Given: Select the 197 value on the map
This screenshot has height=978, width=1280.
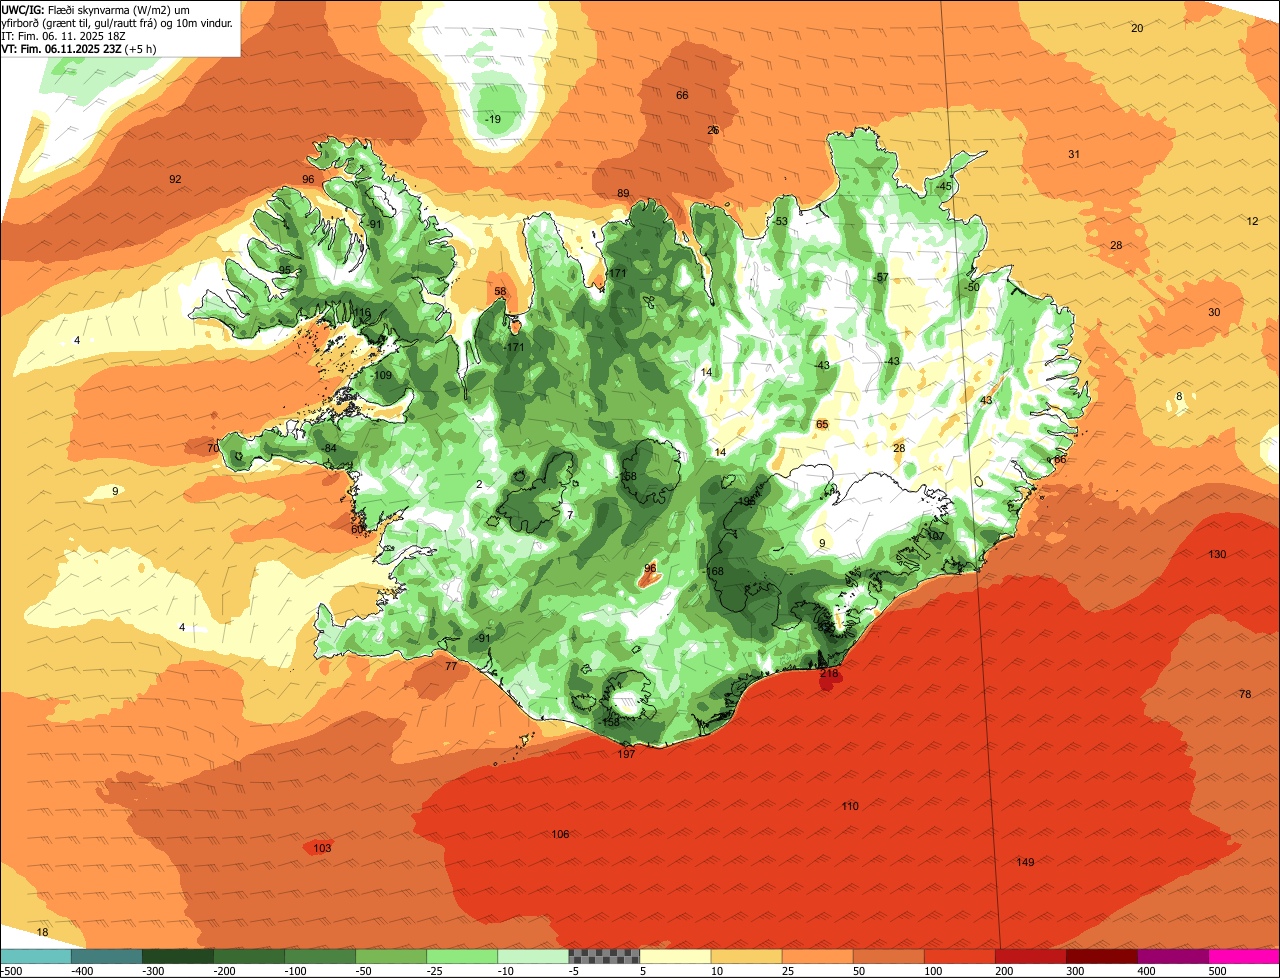Looking at the screenshot, I should (626, 754).
